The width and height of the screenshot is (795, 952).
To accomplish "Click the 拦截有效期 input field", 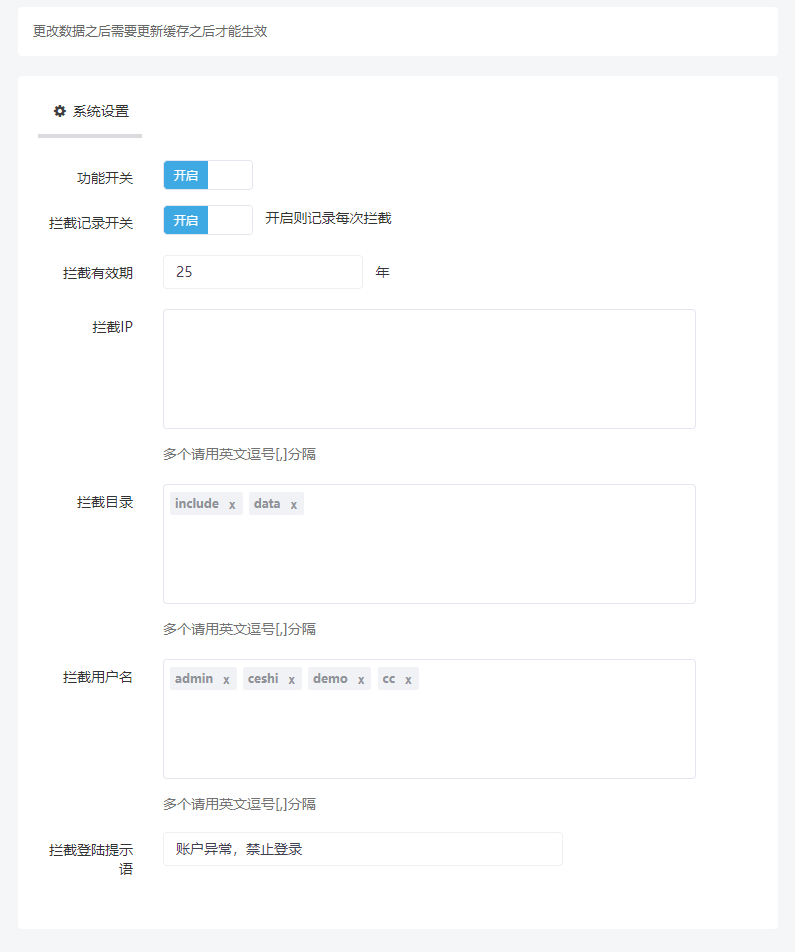I will click(x=262, y=272).
